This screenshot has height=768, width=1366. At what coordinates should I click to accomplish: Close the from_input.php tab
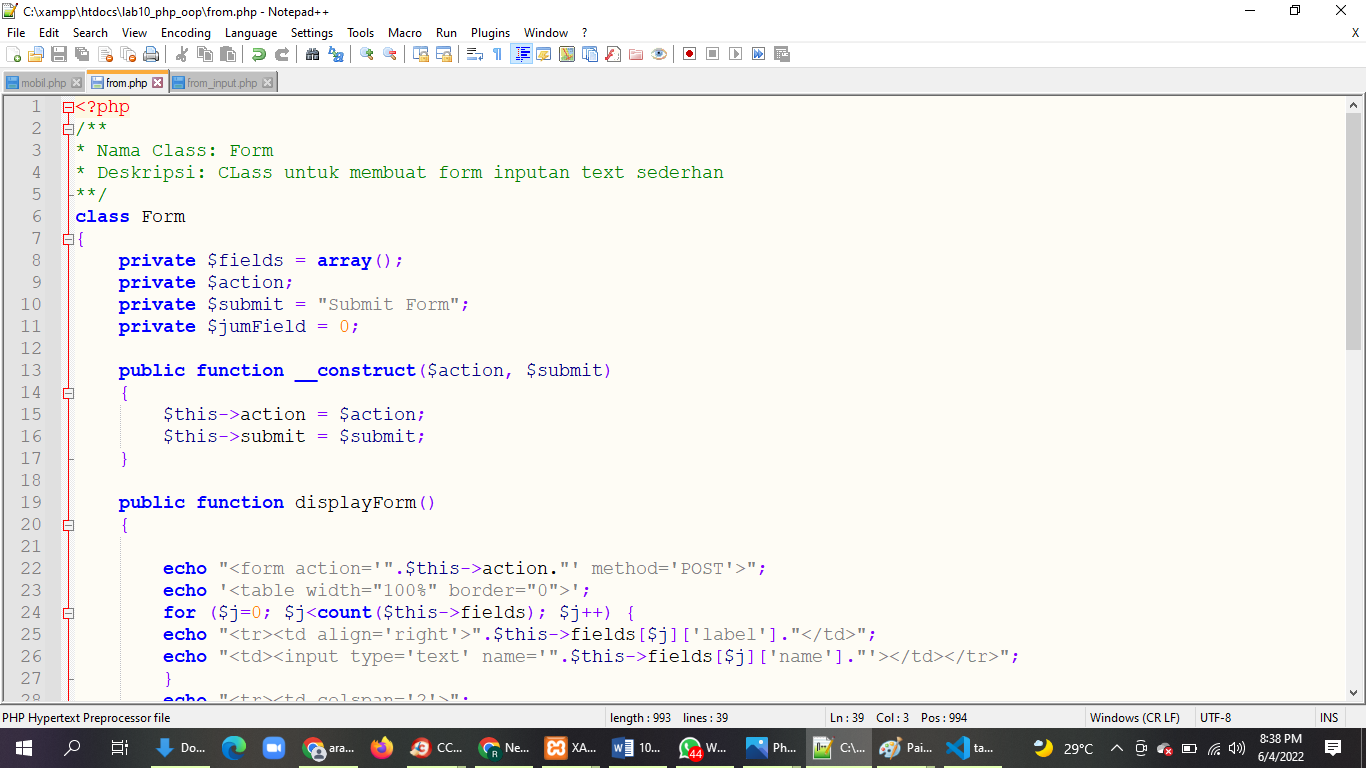click(266, 83)
